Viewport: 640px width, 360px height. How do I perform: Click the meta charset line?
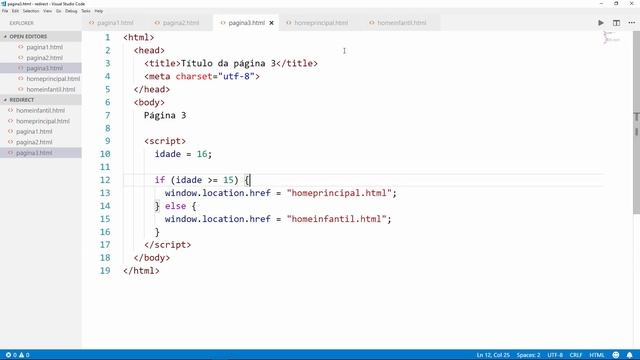[202, 77]
